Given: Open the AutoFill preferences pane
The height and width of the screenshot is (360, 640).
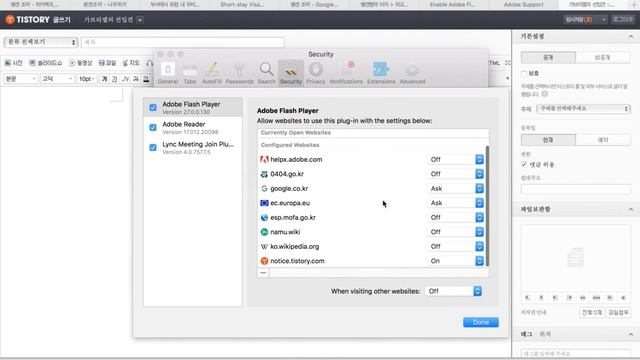Looking at the screenshot, I should [x=211, y=73].
